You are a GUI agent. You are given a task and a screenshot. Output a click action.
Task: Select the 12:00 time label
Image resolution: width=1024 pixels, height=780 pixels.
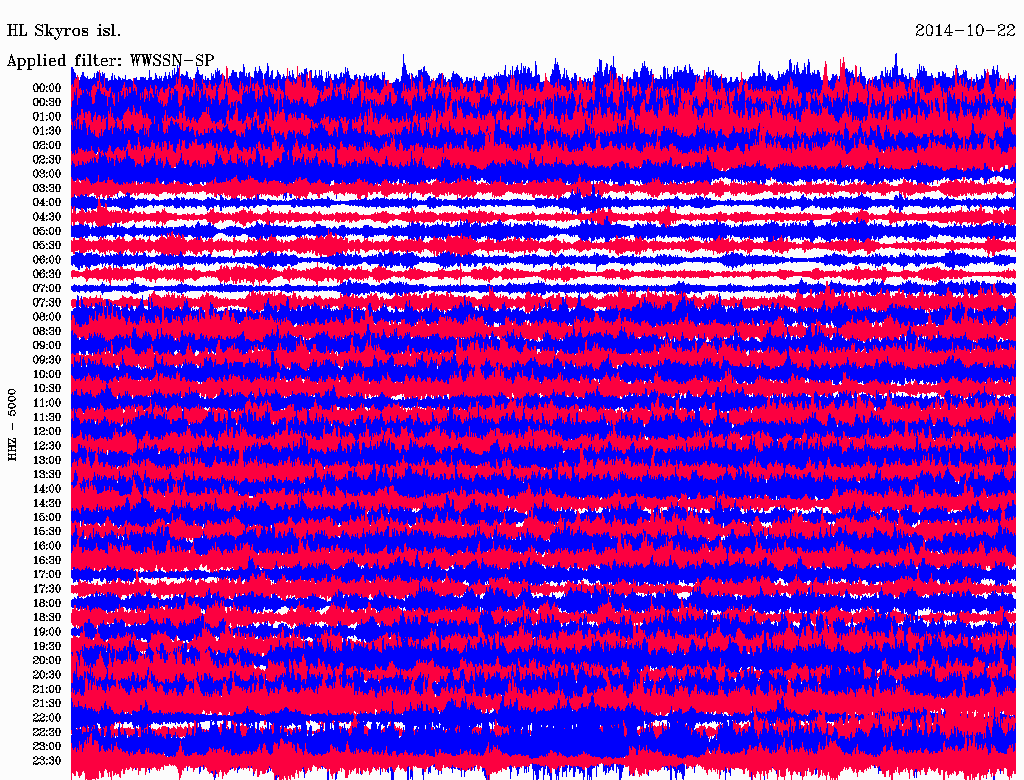coord(46,431)
